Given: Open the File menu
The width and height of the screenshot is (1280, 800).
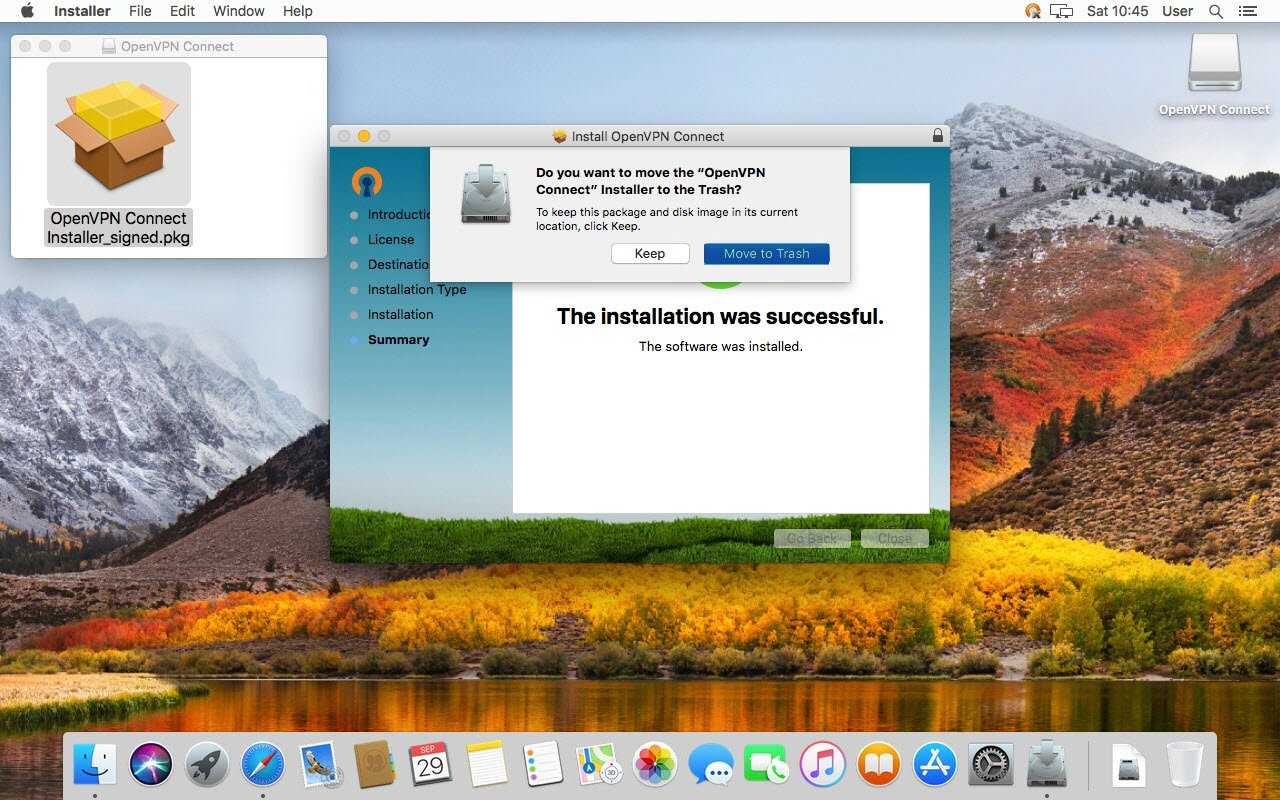Looking at the screenshot, I should (x=140, y=11).
